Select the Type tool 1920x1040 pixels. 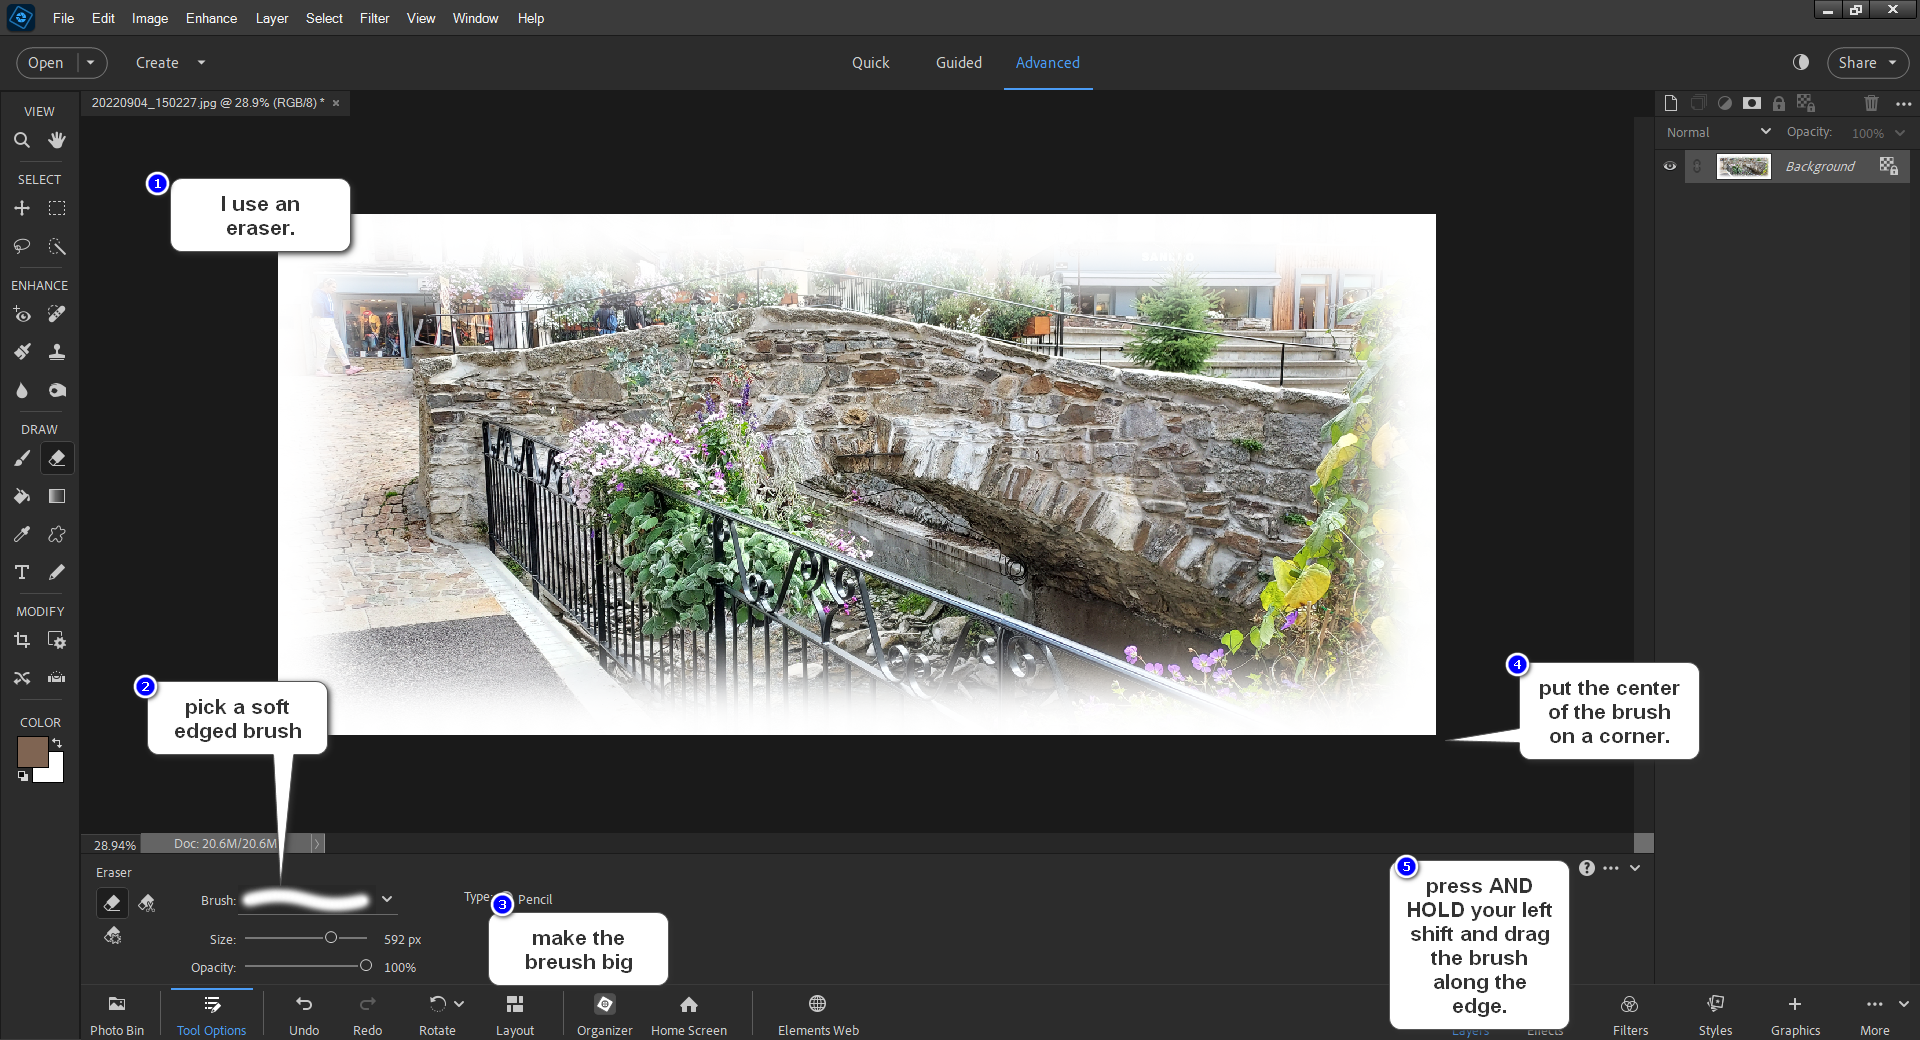(x=22, y=572)
